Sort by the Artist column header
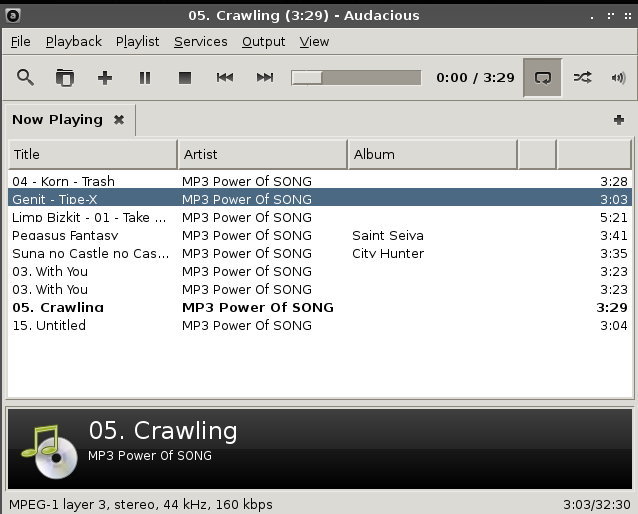The height and width of the screenshot is (514, 638). [262, 154]
